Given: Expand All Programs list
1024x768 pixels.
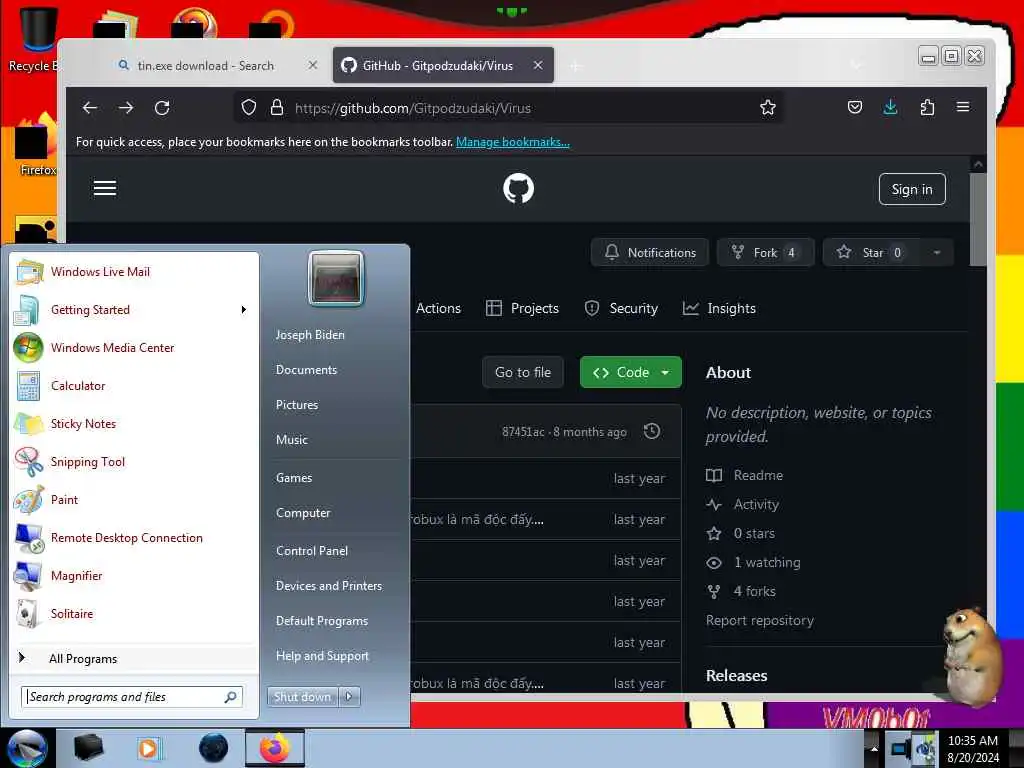Looking at the screenshot, I should (x=135, y=658).
